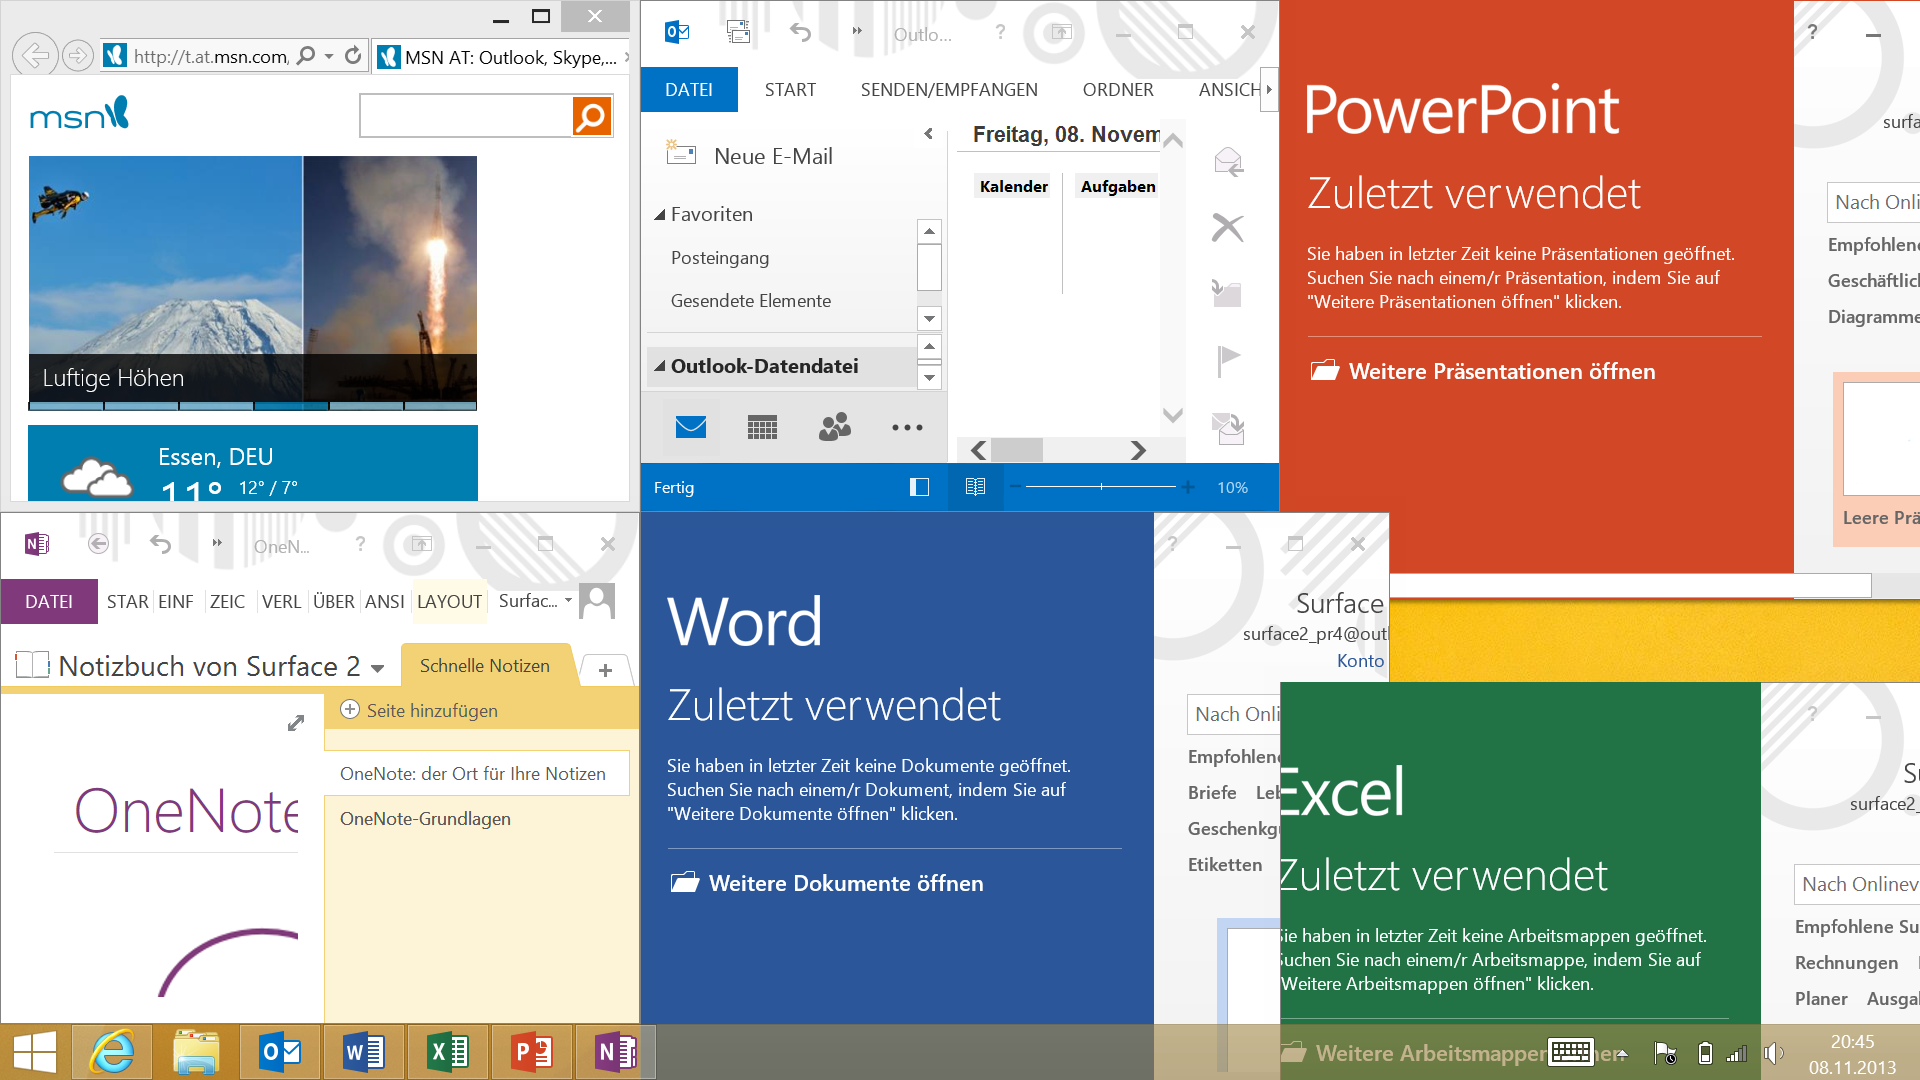Viewport: 1920px width, 1080px height.
Task: Click the Outlook delete X icon
Action: (x=1227, y=228)
